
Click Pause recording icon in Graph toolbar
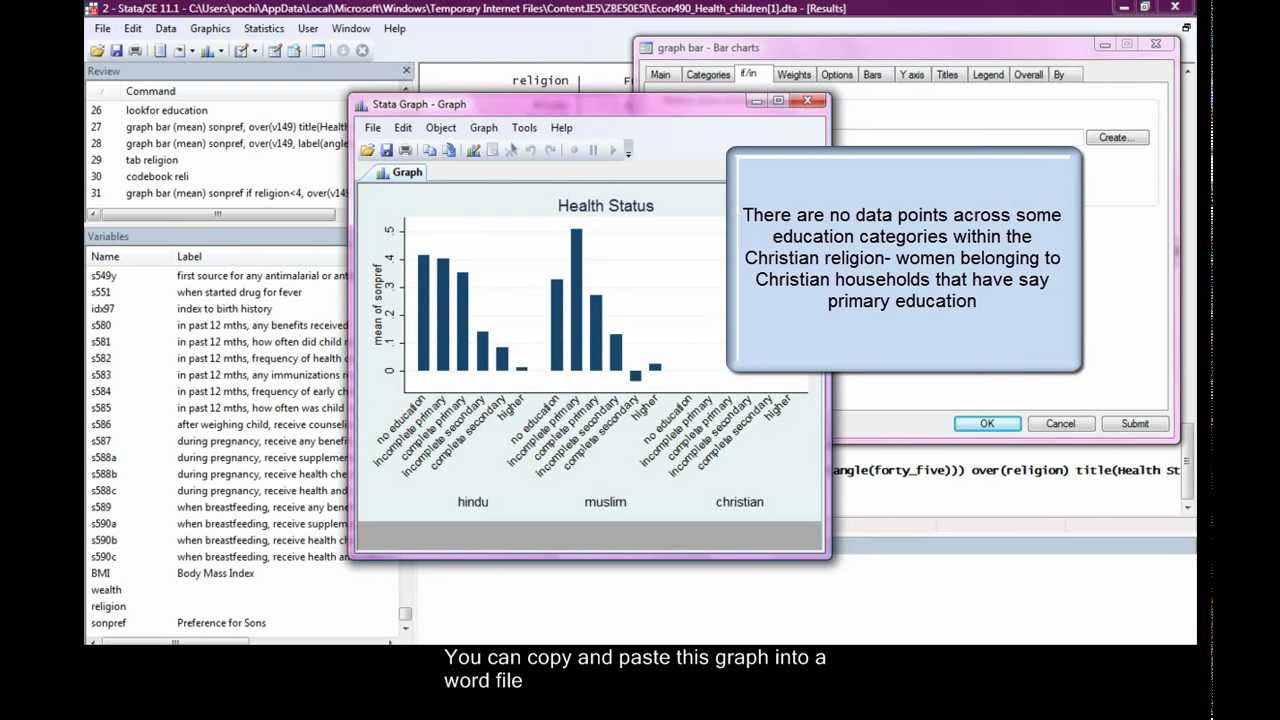593,150
